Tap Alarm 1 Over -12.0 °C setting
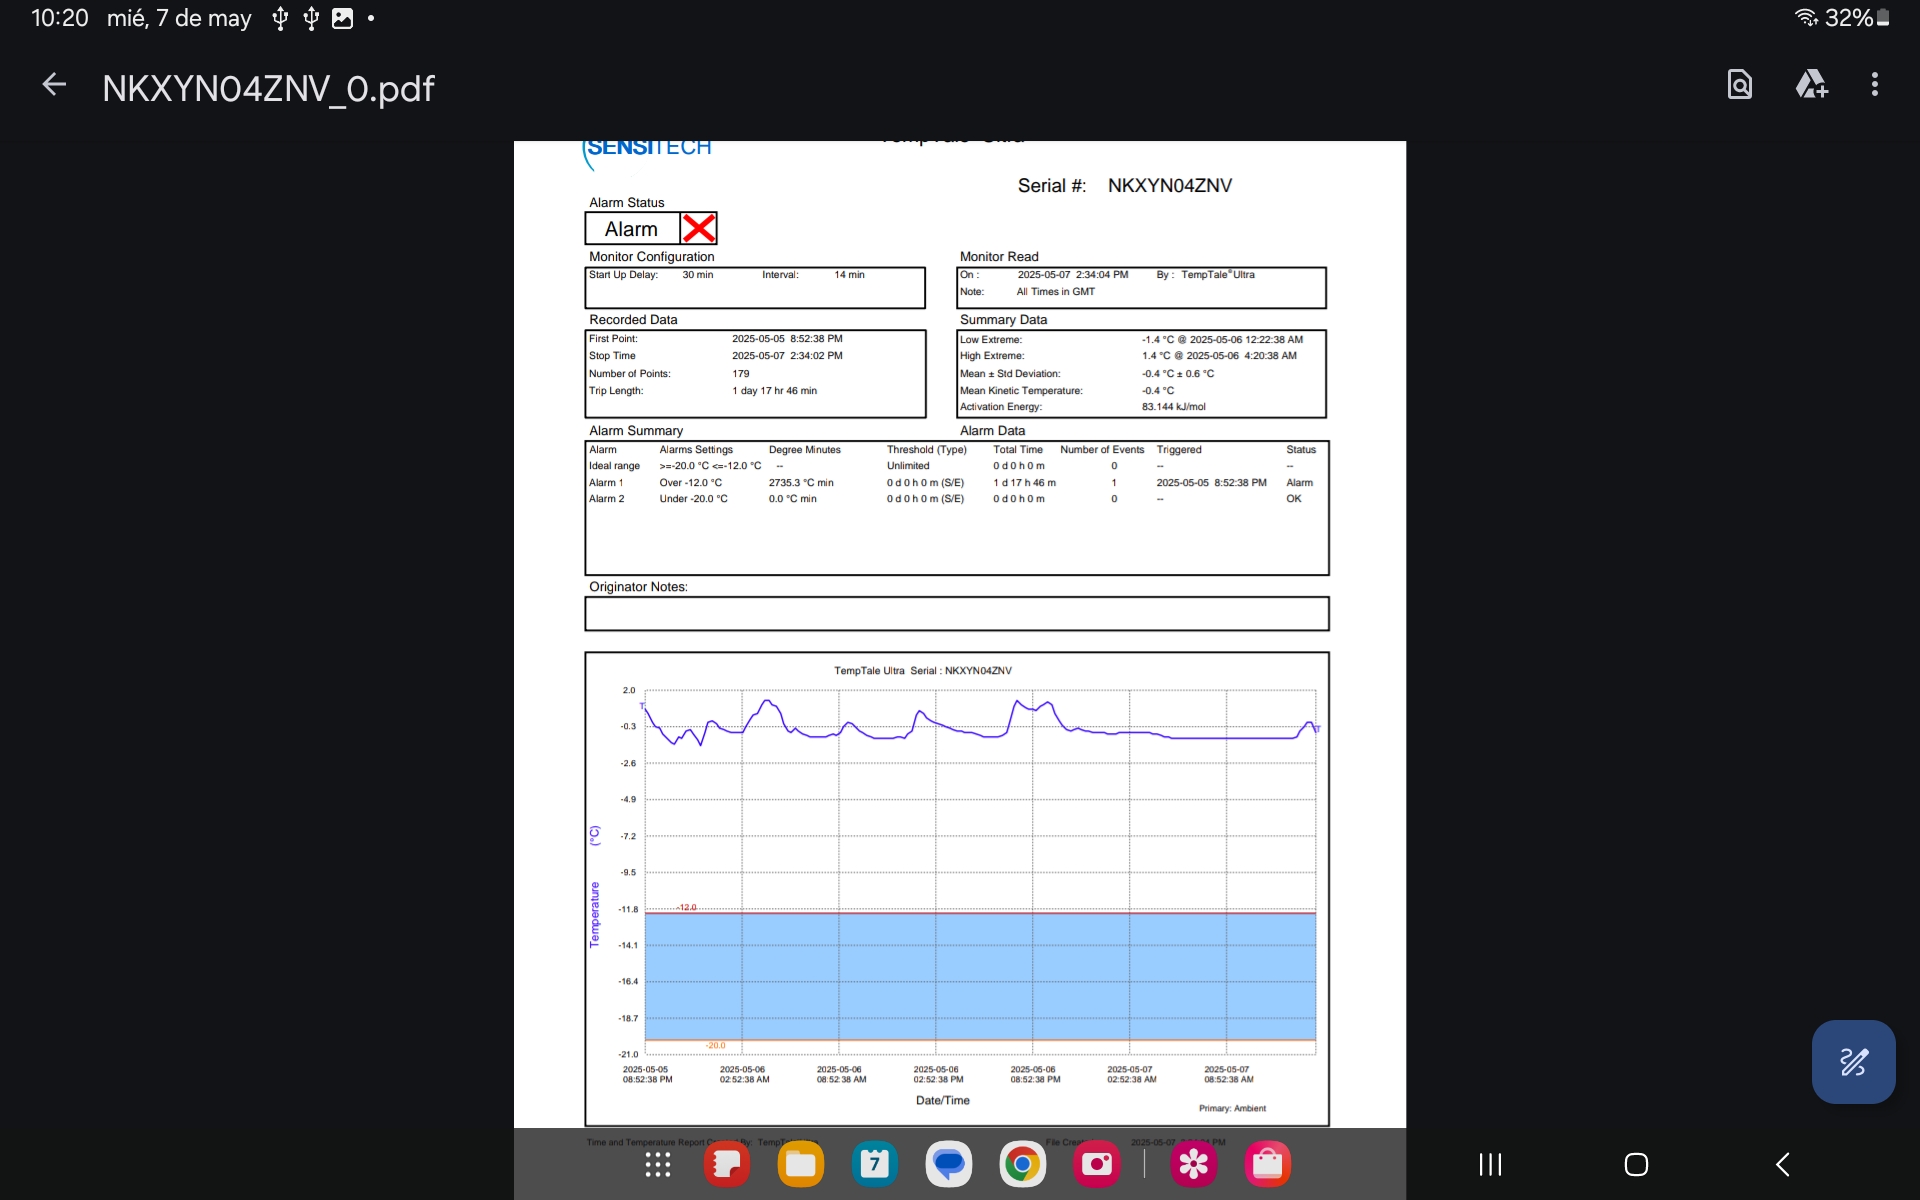The height and width of the screenshot is (1200, 1920). (690, 483)
